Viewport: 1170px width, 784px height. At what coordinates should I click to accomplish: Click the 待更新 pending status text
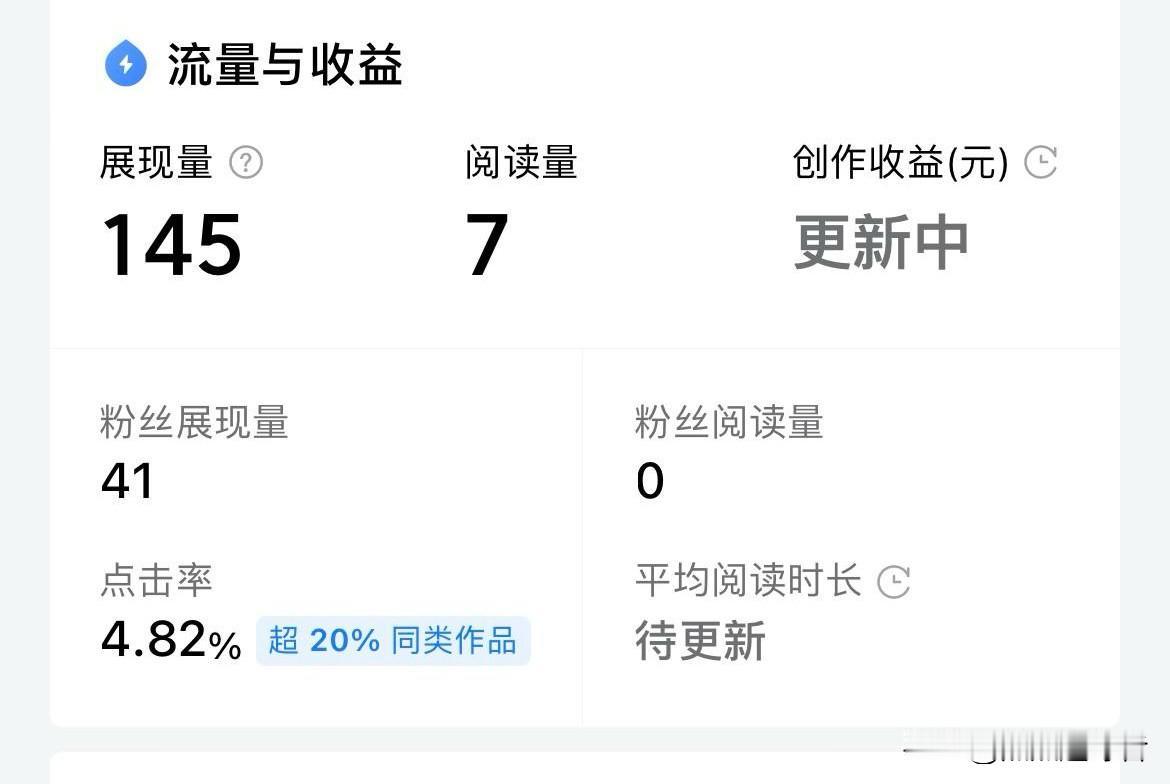pos(701,641)
